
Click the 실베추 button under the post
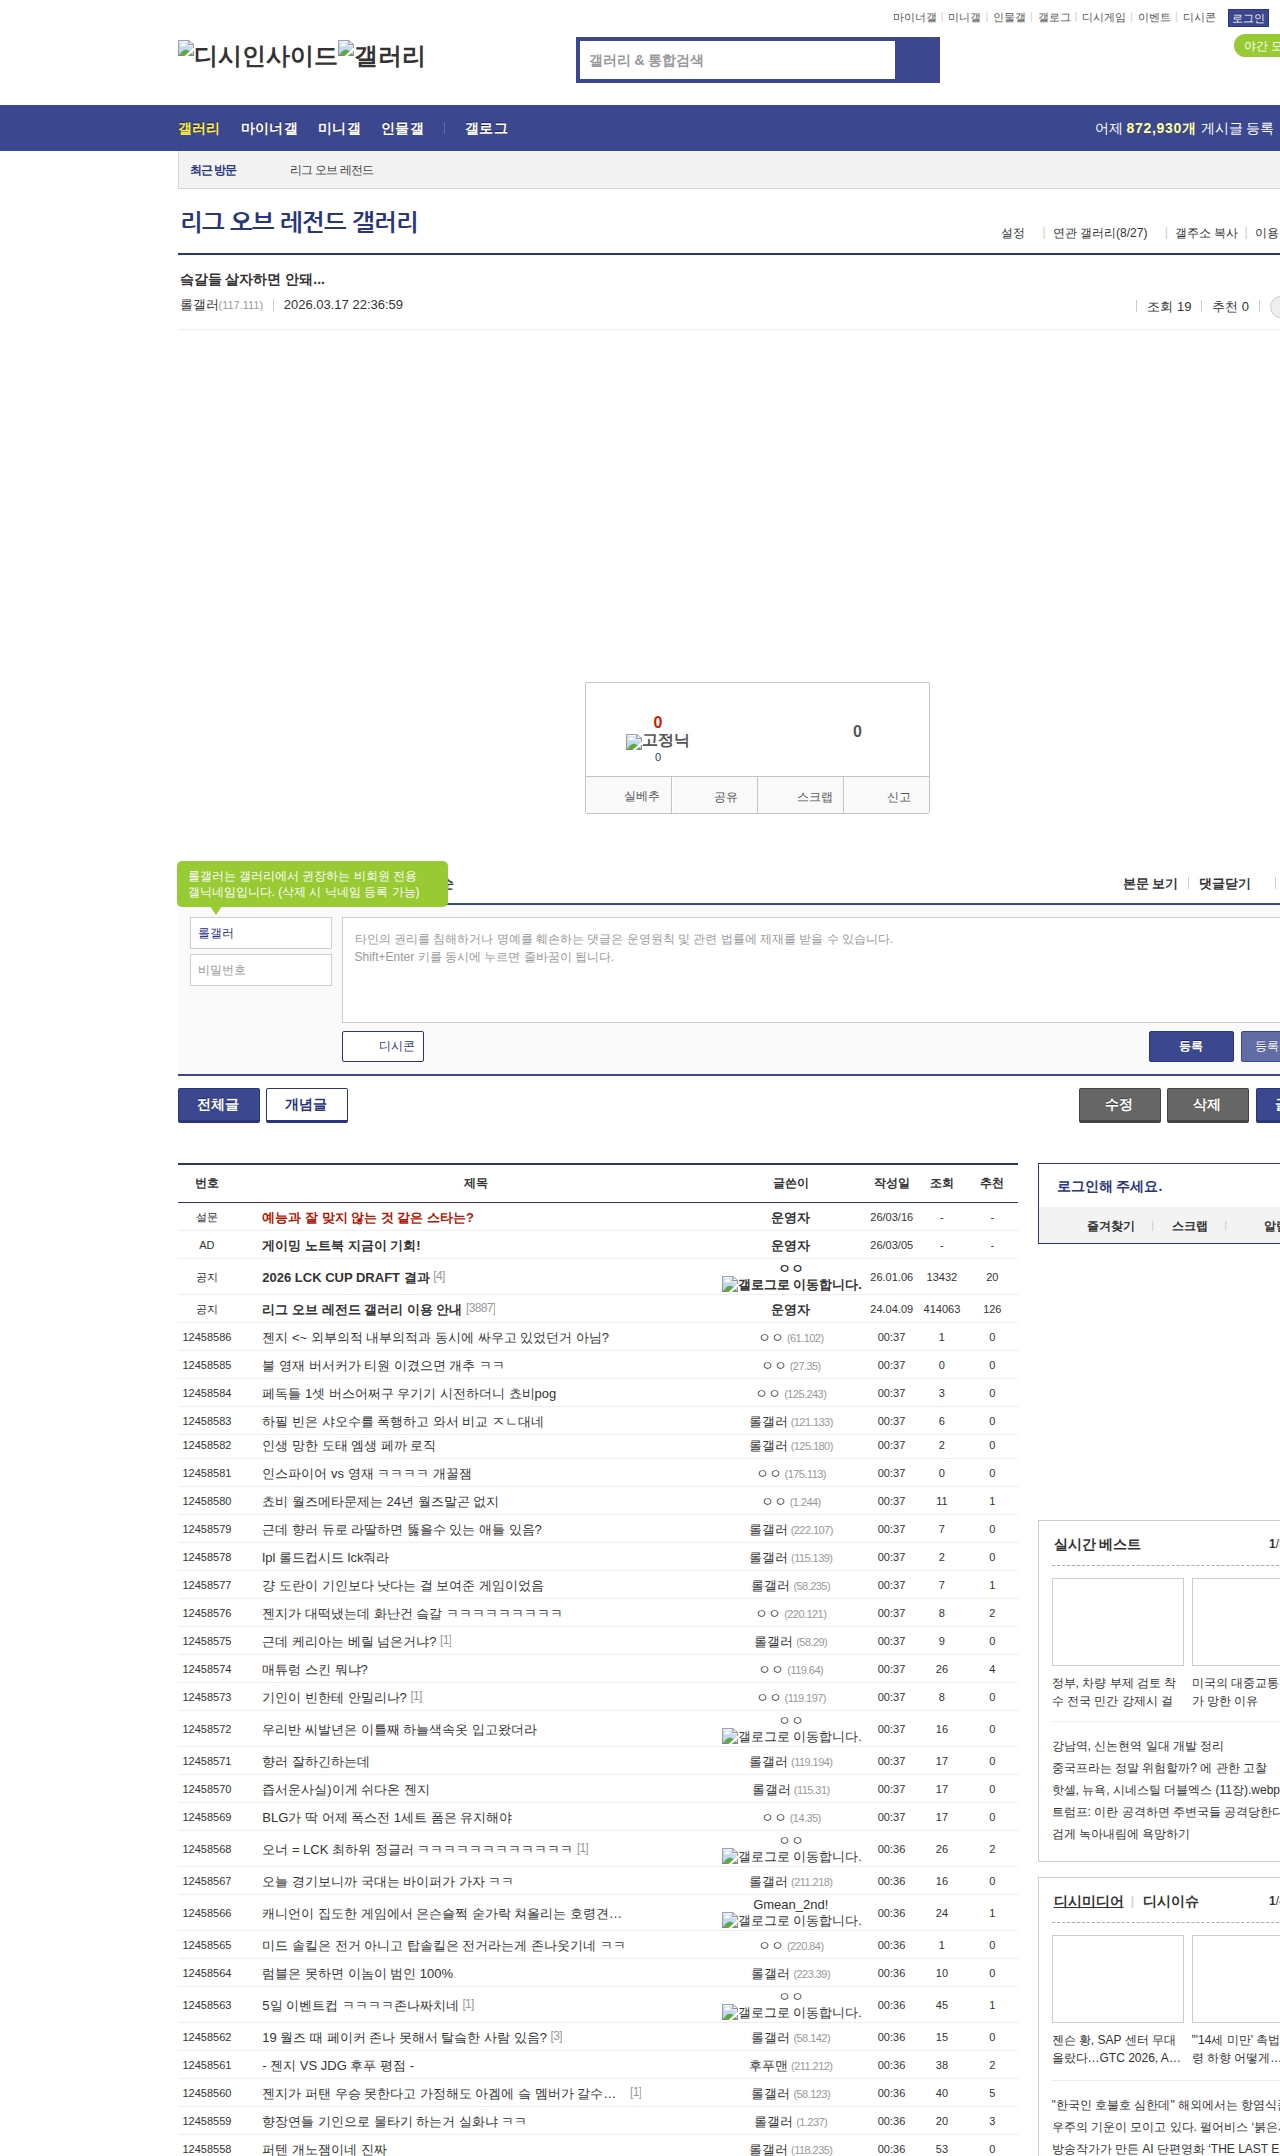(x=629, y=796)
